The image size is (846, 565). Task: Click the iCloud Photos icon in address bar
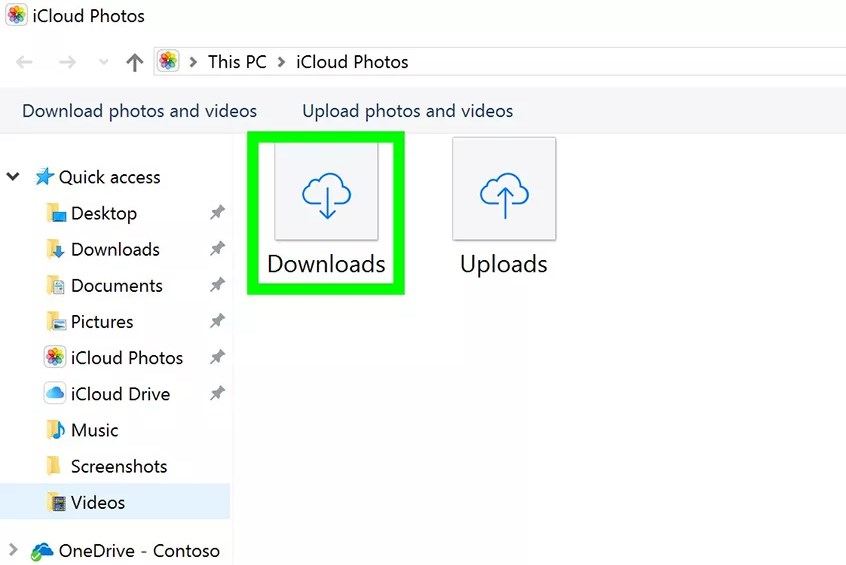[168, 61]
